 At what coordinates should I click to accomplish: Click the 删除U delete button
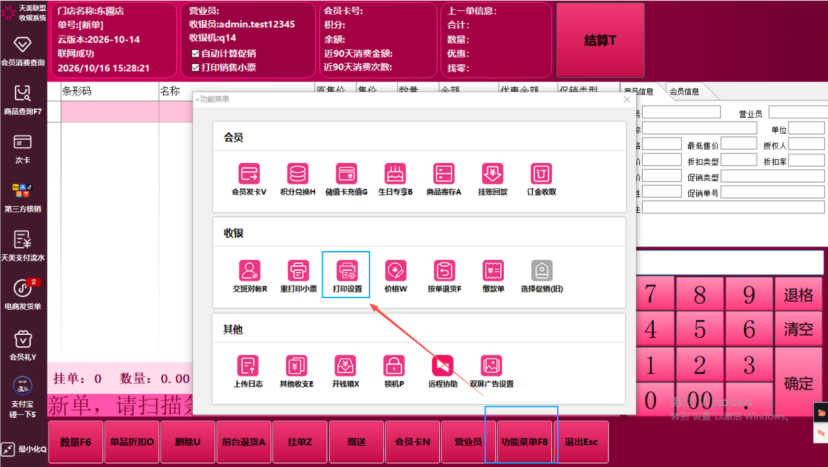[187, 442]
